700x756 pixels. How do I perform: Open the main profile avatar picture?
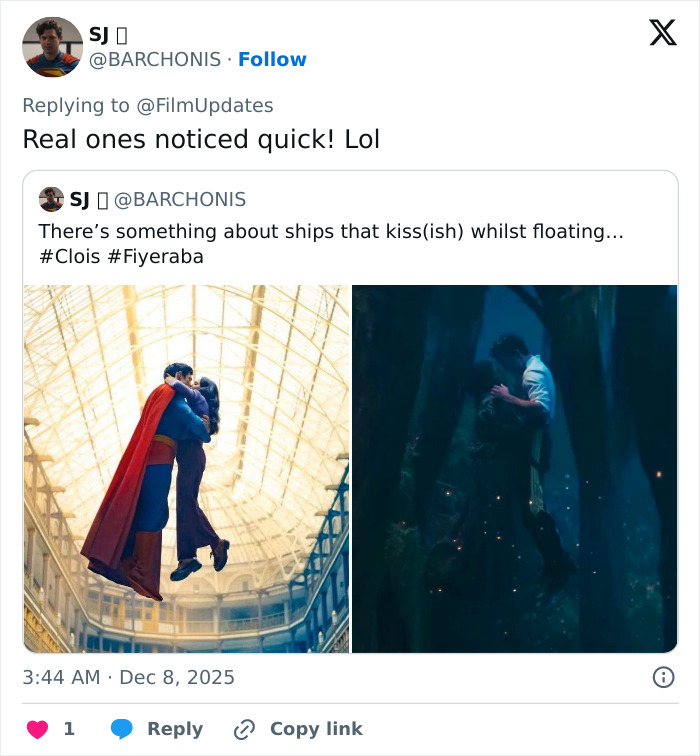point(52,47)
